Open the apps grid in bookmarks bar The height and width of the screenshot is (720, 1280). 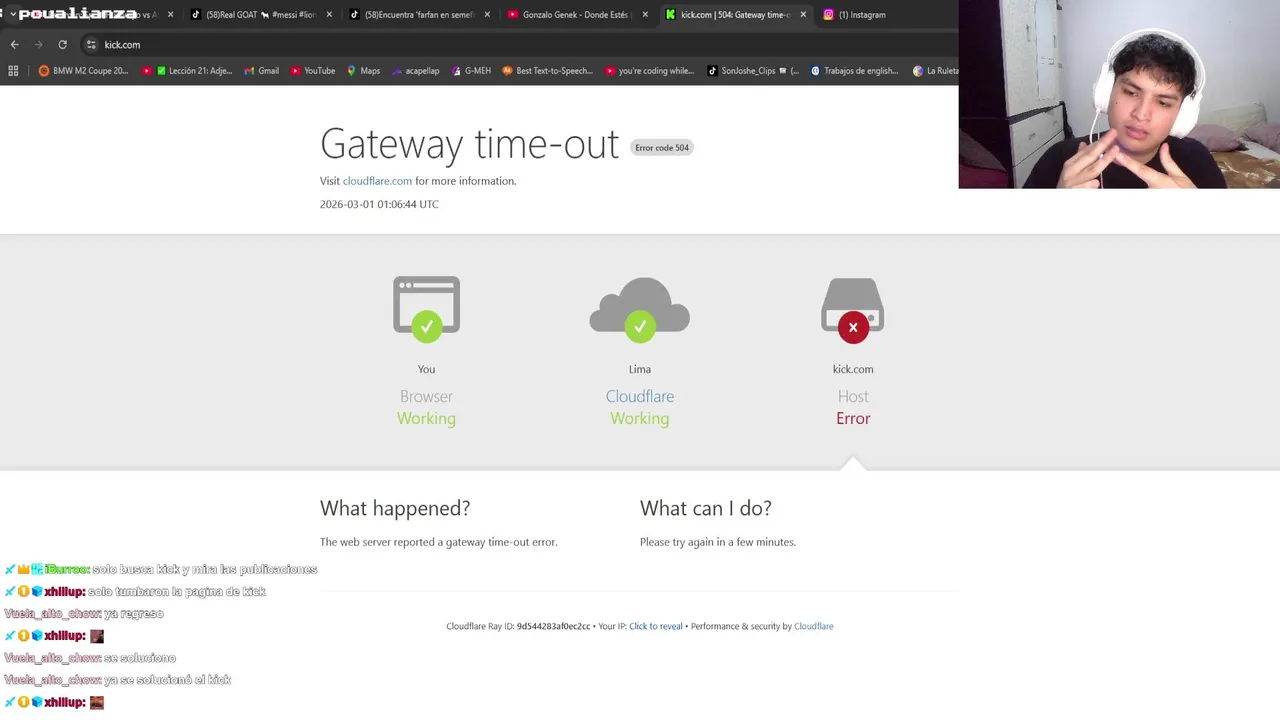(13, 71)
